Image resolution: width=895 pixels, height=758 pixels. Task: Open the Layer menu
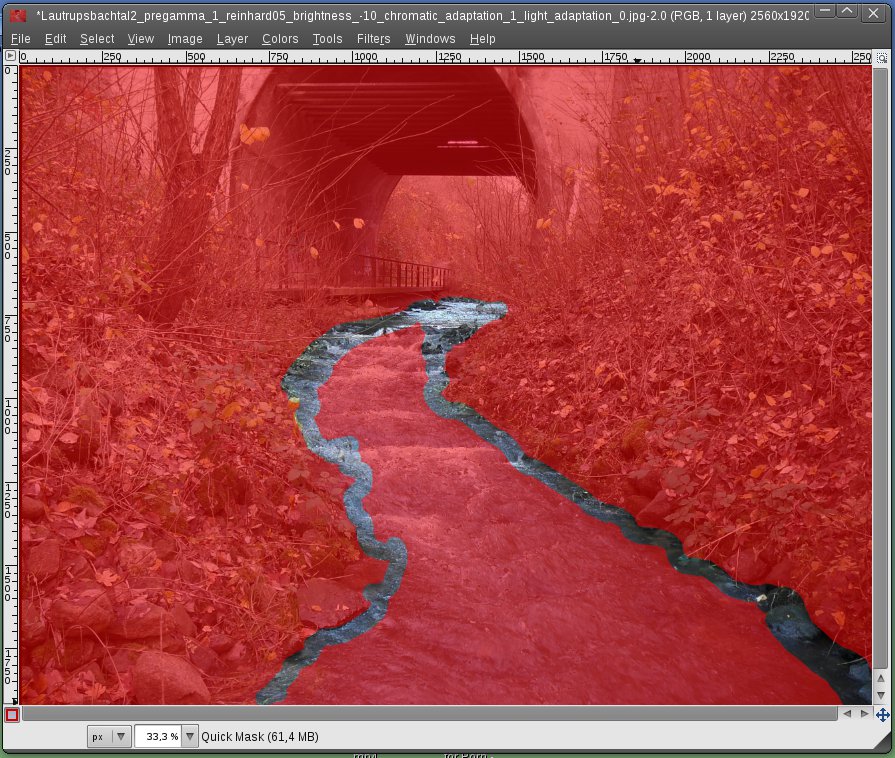click(x=232, y=39)
